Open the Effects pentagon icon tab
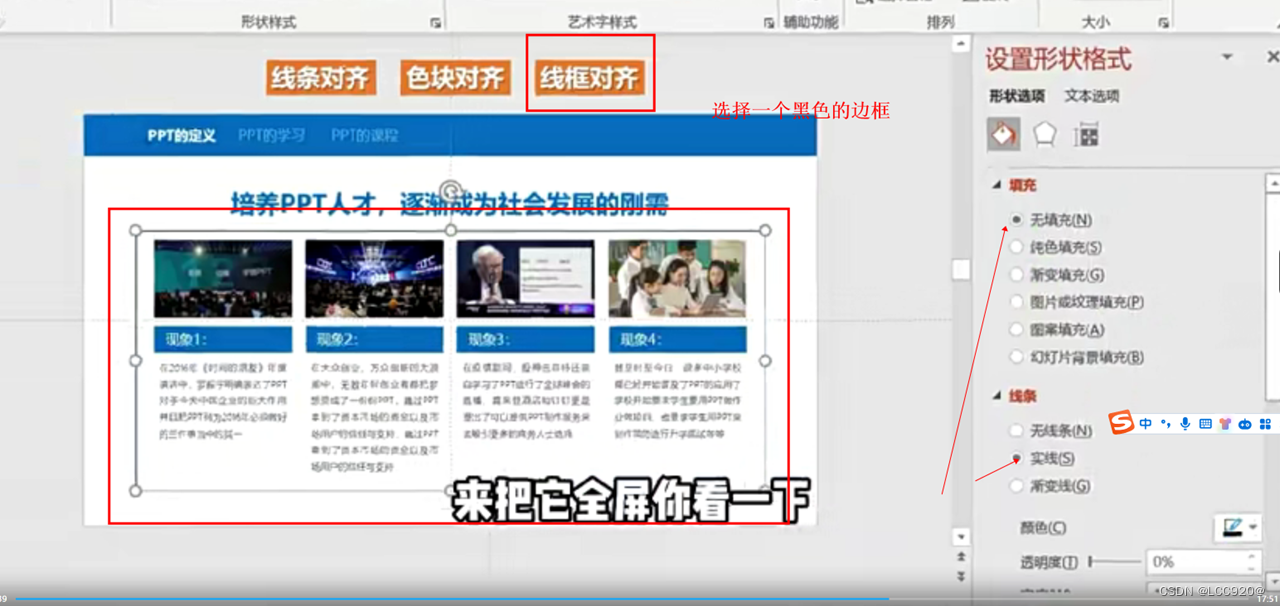This screenshot has height=606, width=1280. (x=1045, y=134)
